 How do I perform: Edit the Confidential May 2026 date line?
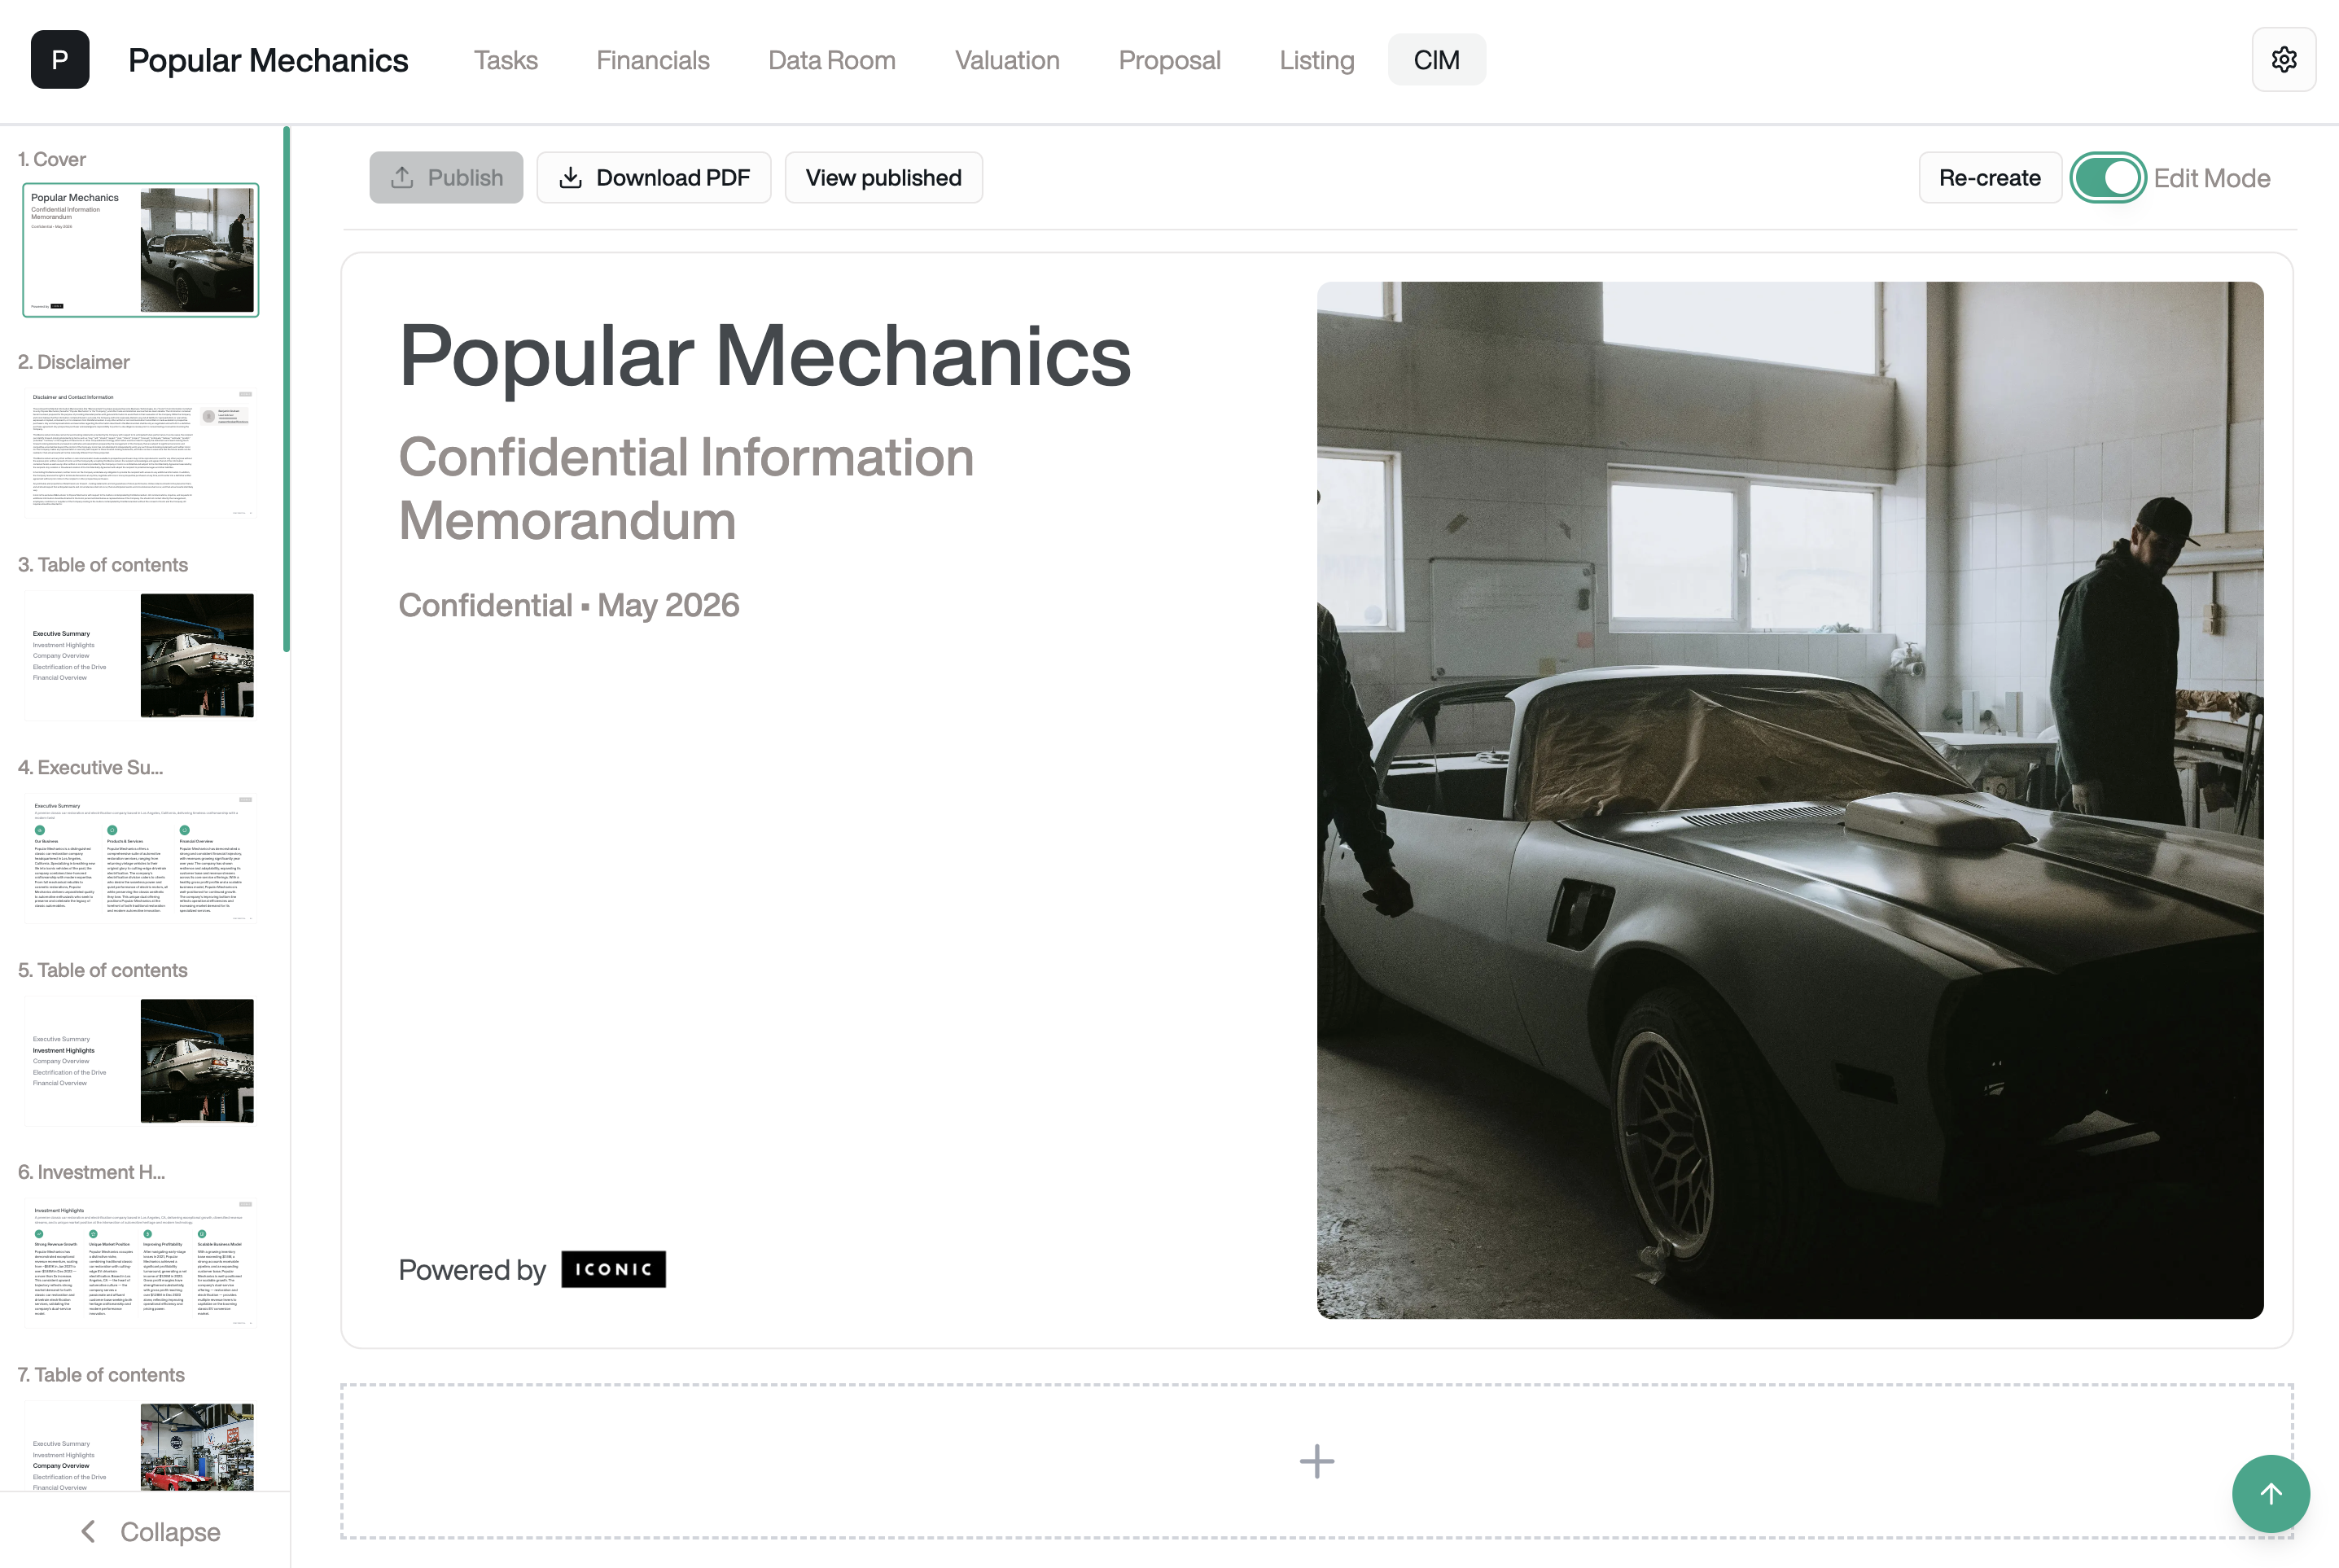click(569, 605)
